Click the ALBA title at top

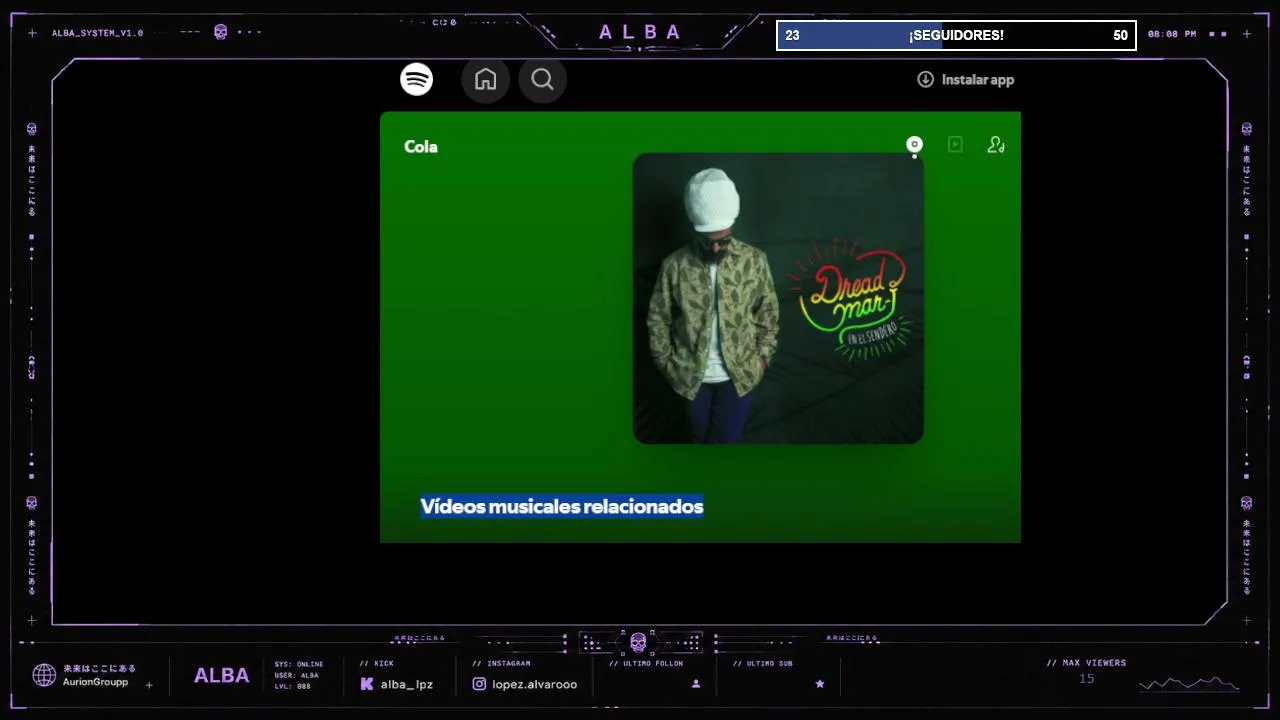(x=640, y=32)
